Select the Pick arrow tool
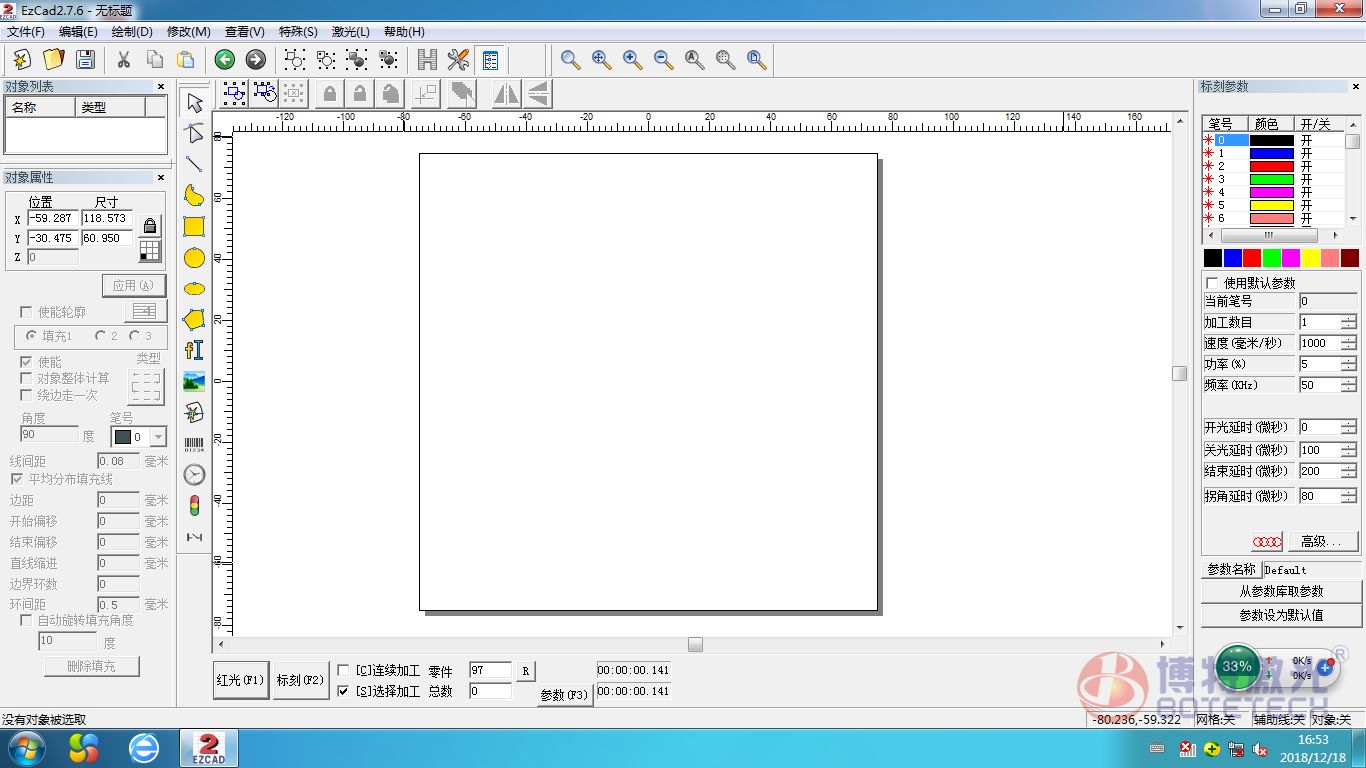This screenshot has width=1366, height=768. (x=194, y=103)
